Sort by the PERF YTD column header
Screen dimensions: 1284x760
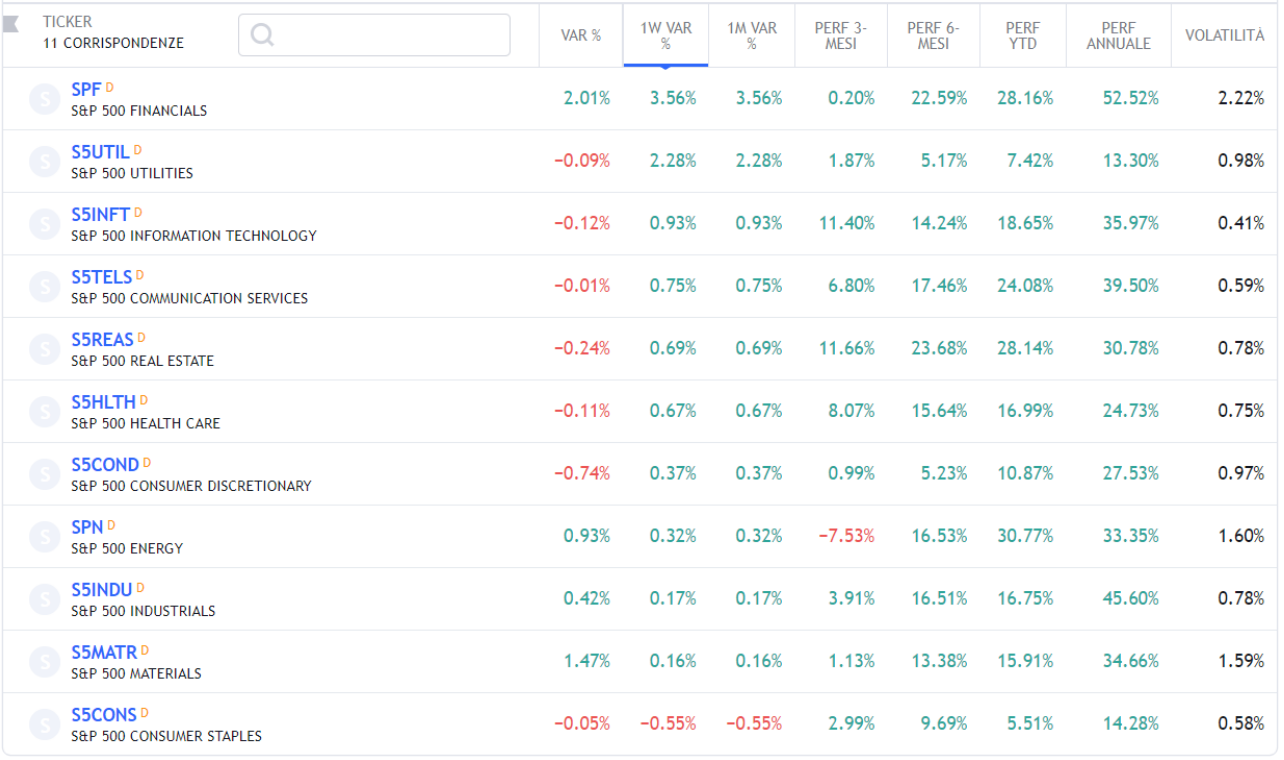coord(1022,35)
